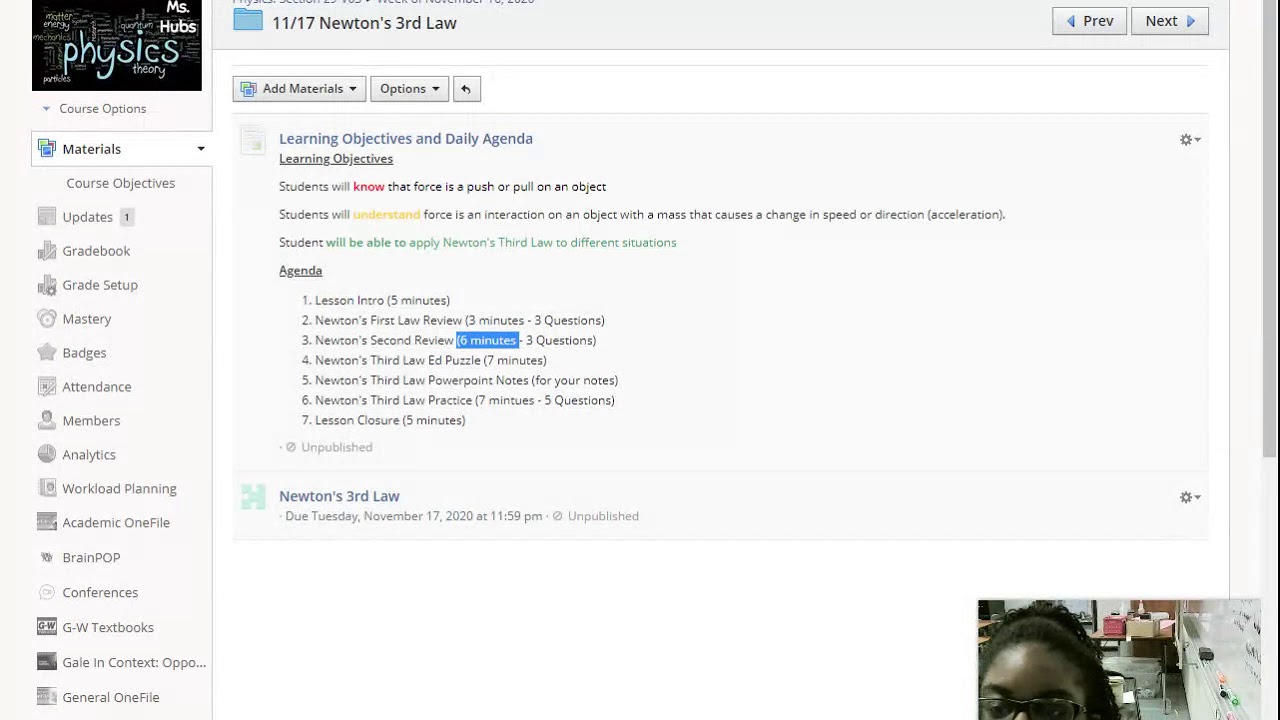Click the orange word "understand"
This screenshot has height=720, width=1280.
386,215
